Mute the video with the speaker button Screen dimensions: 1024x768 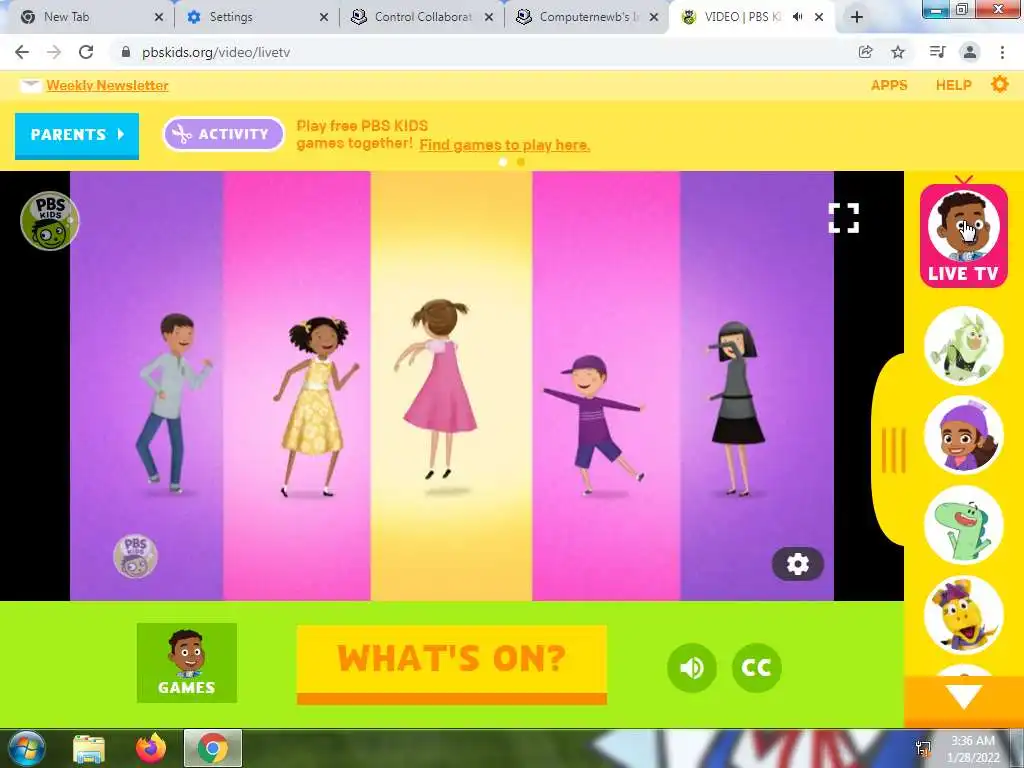pos(692,667)
